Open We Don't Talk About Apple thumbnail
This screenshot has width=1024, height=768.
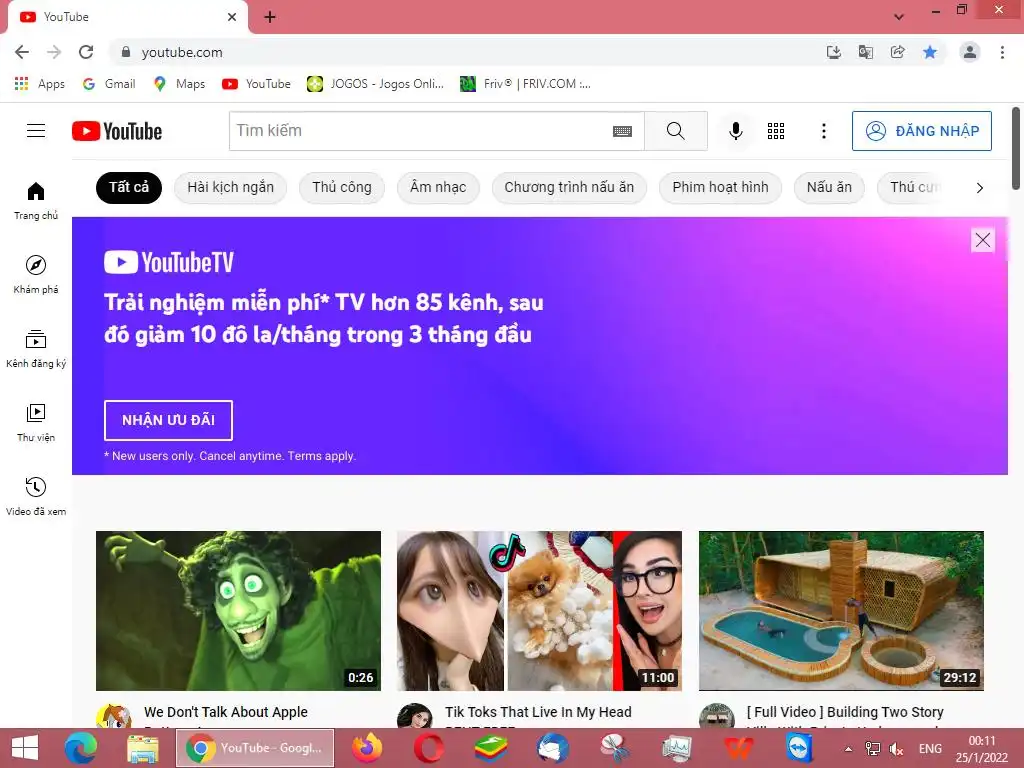tap(238, 611)
